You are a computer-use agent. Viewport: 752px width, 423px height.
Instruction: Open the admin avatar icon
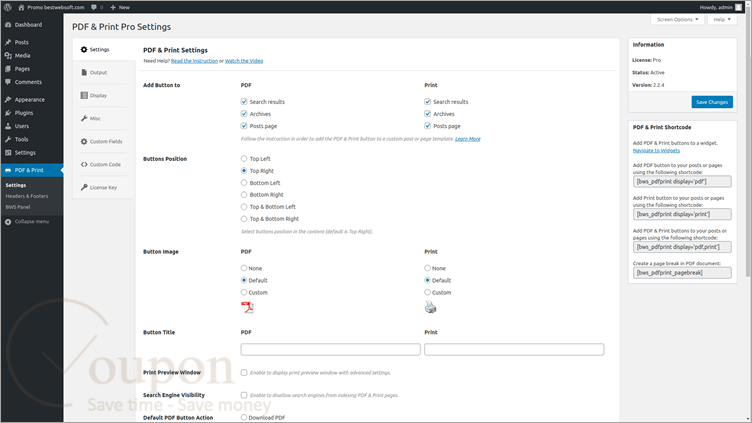739,7
